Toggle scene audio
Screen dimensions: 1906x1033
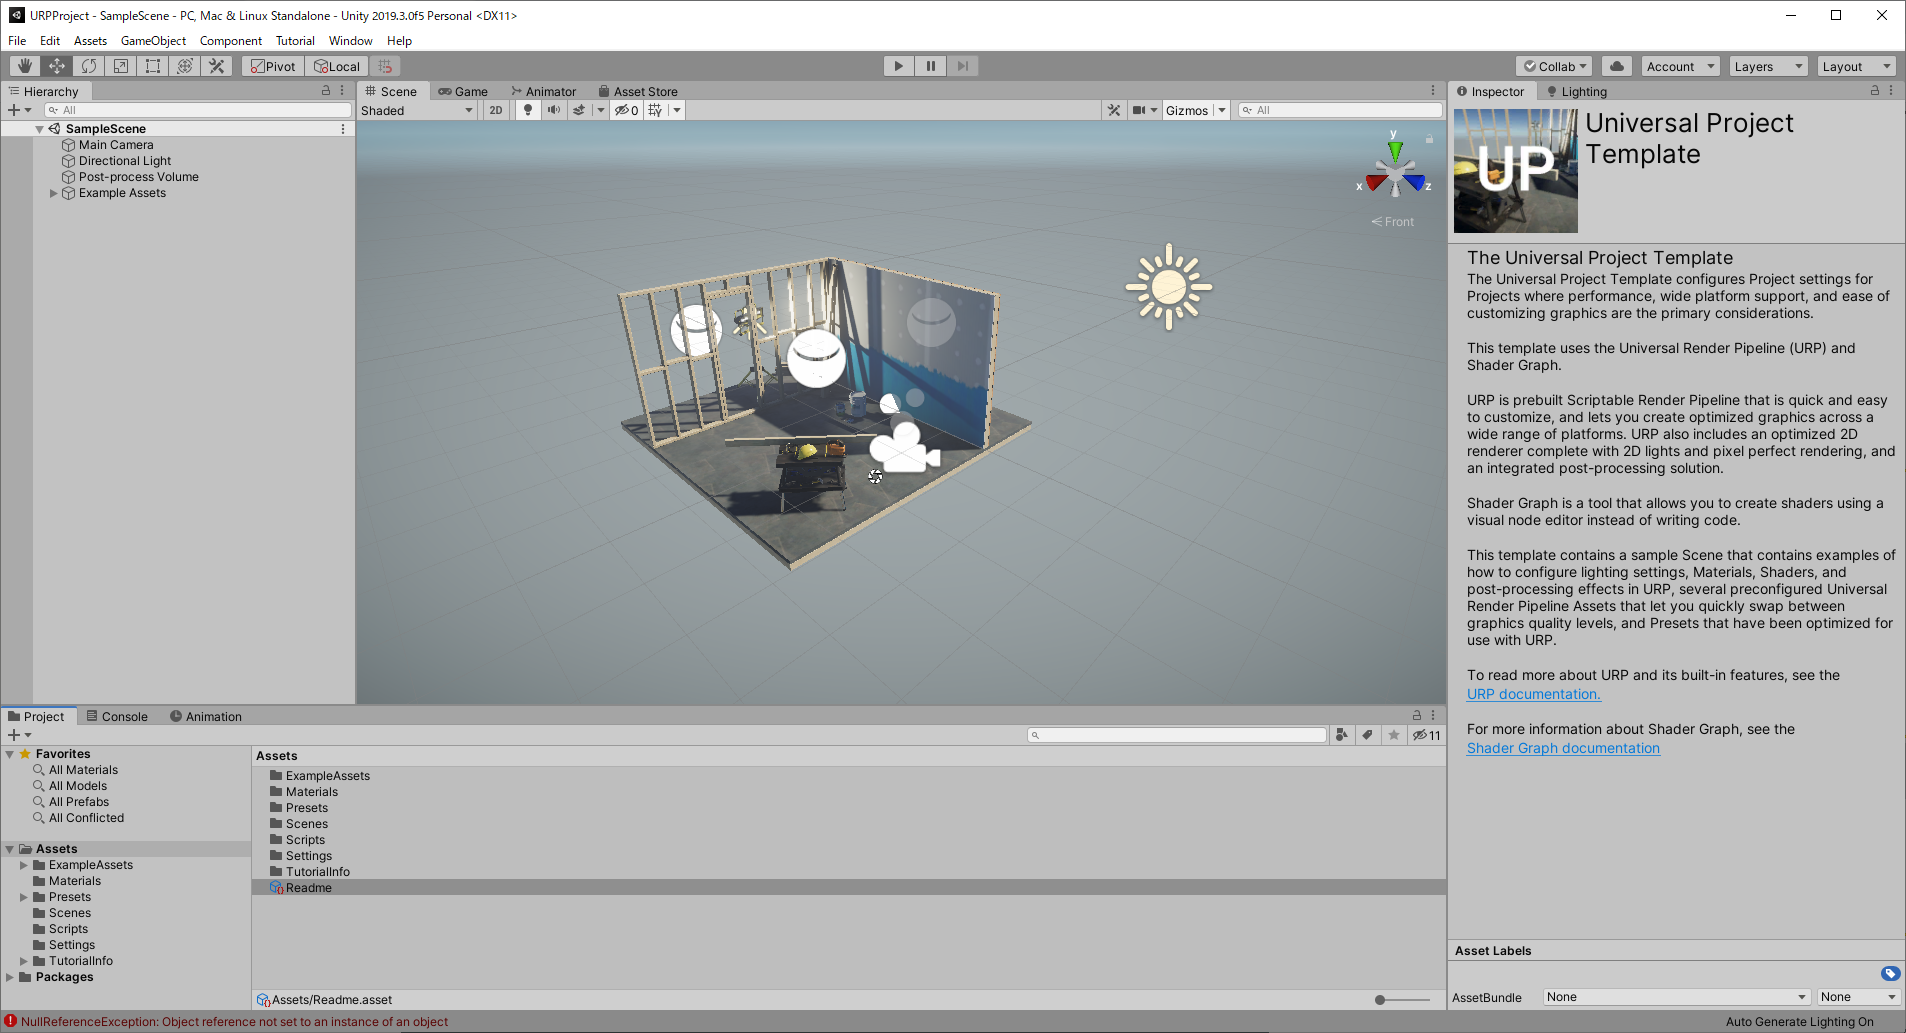pyautogui.click(x=553, y=110)
